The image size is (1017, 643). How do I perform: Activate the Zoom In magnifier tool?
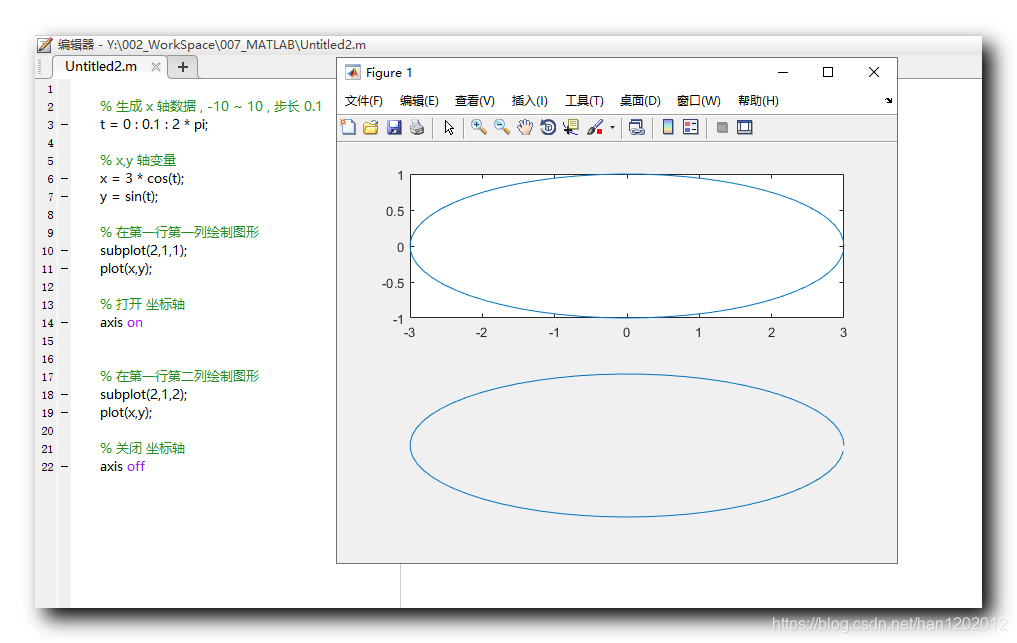coord(479,127)
